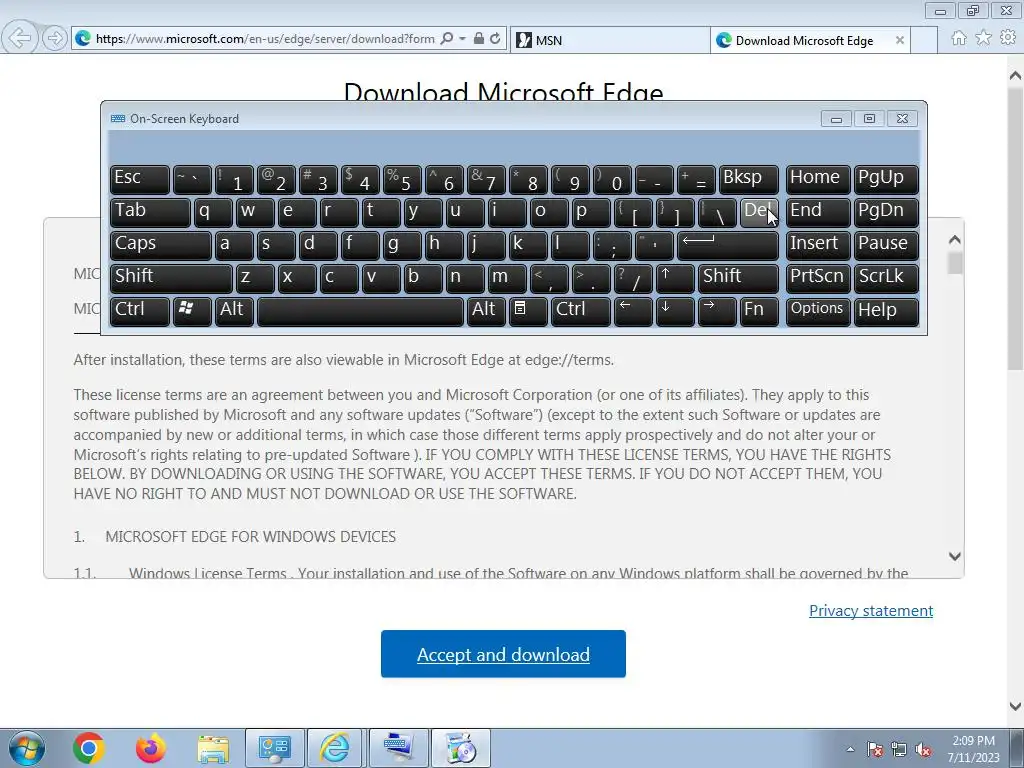Open Favorites with the star icon
This screenshot has height=768, width=1024.
coord(983,38)
